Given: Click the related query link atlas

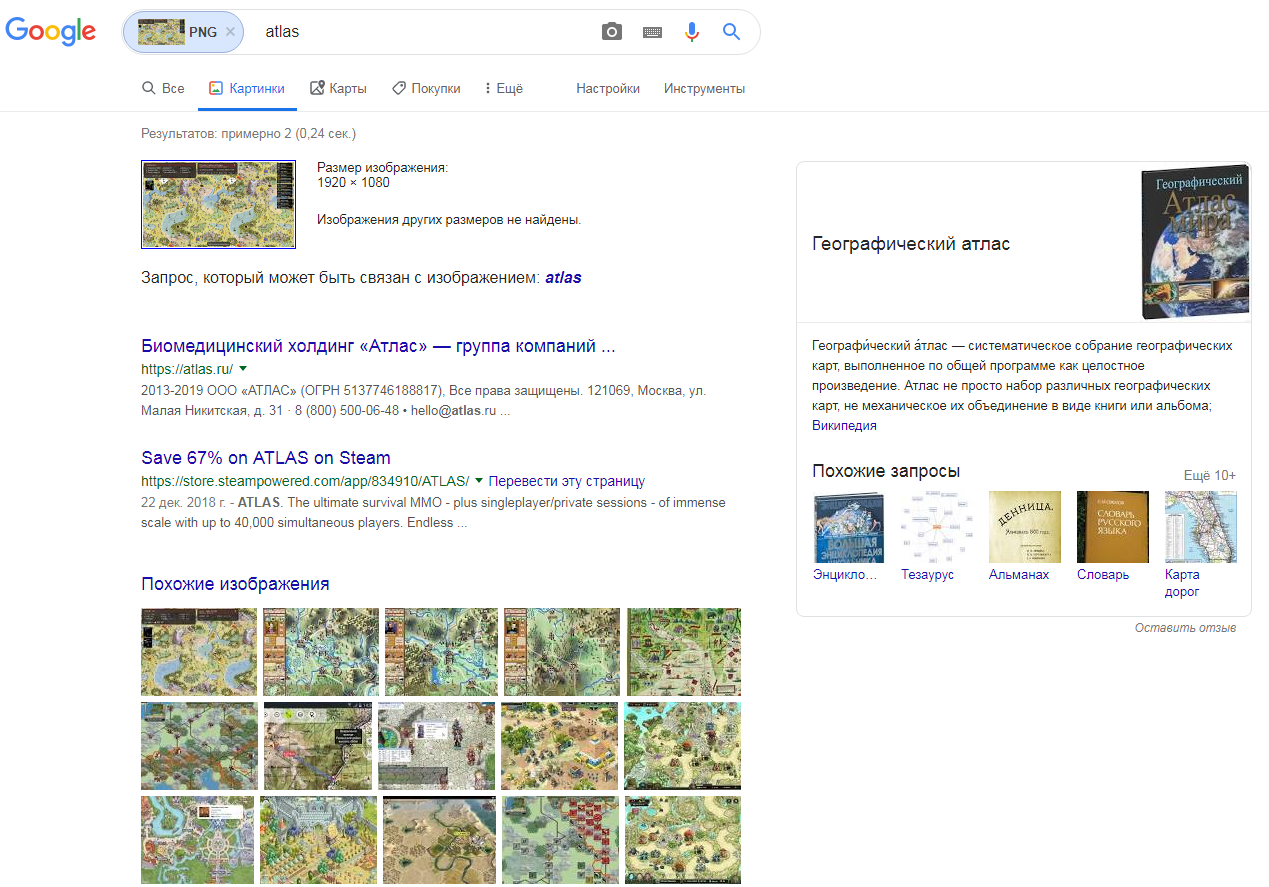Looking at the screenshot, I should [563, 278].
